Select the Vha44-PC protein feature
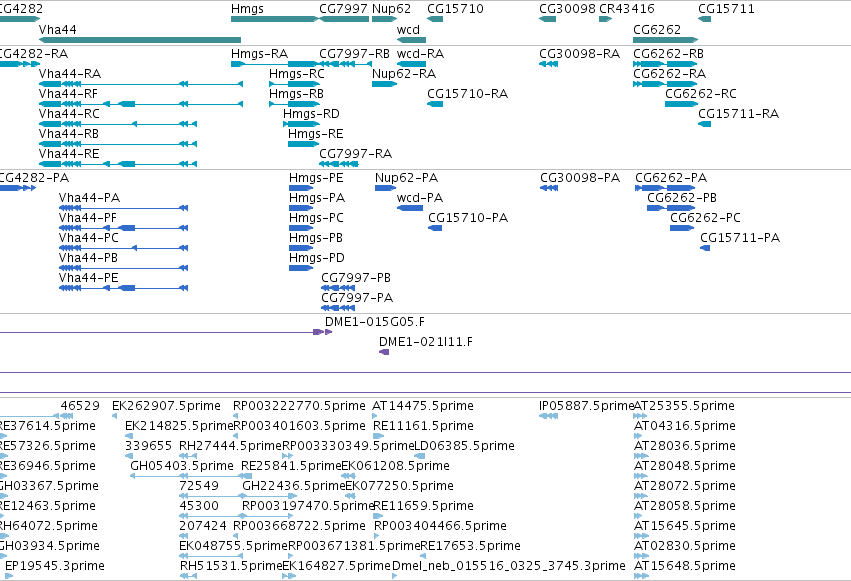851x581 pixels. [x=124, y=248]
